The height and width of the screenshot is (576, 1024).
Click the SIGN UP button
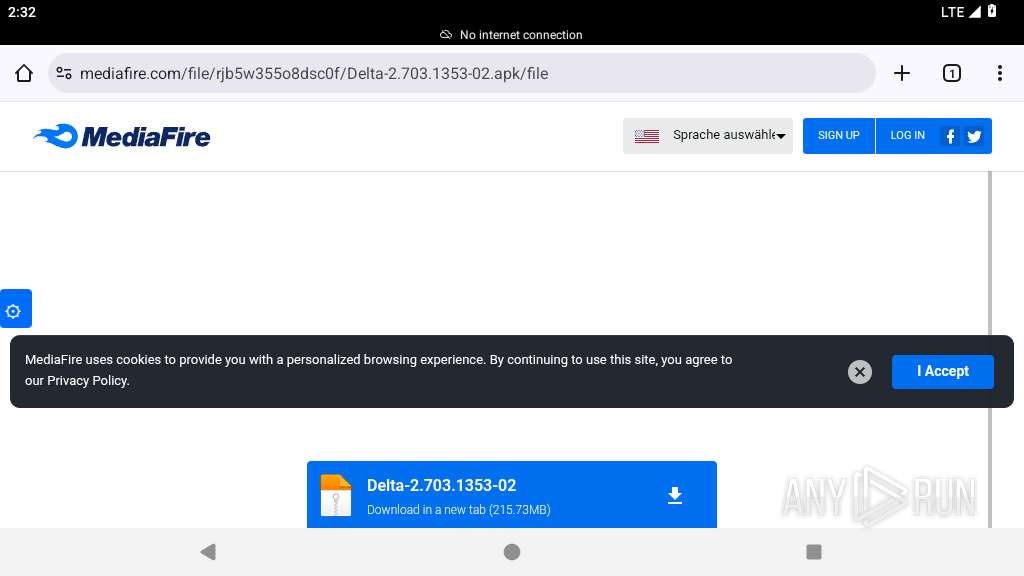tap(839, 136)
